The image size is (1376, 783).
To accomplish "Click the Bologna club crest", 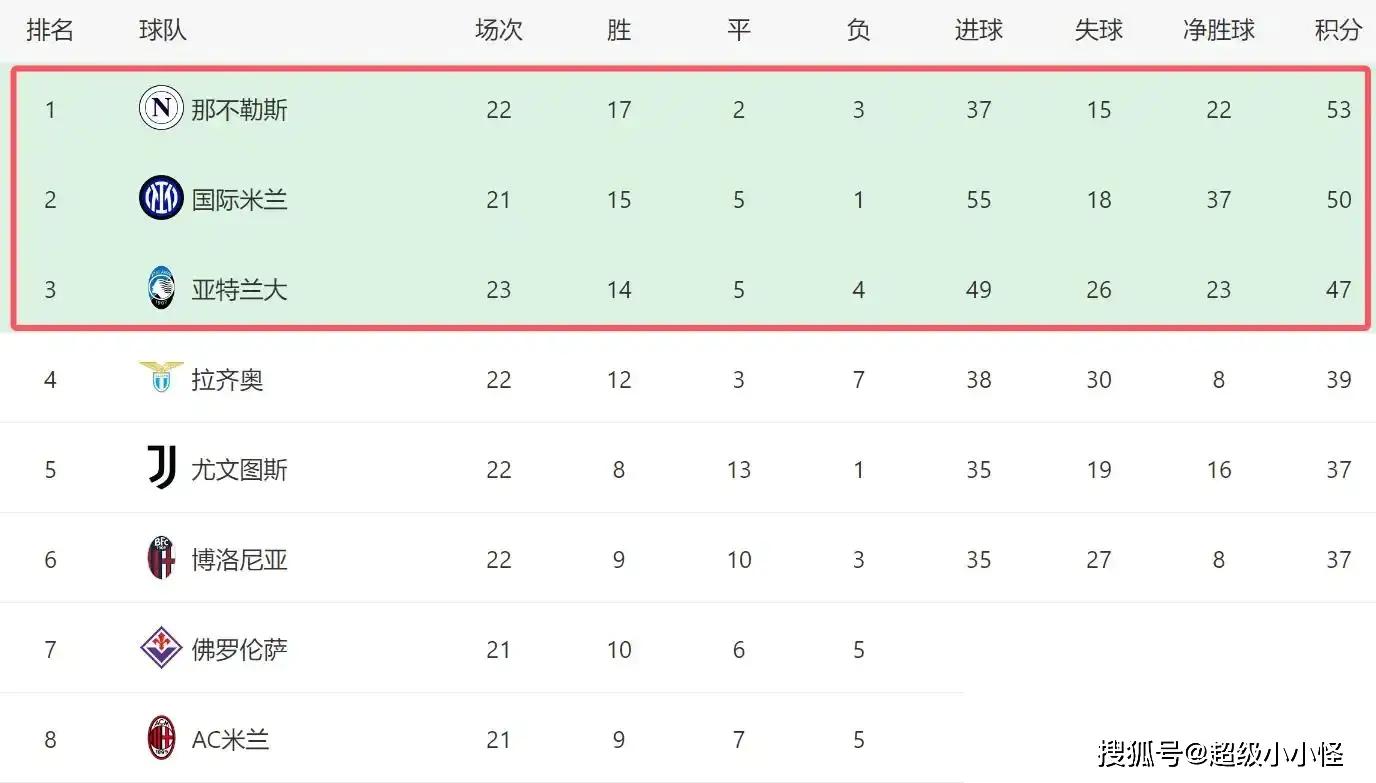I will coord(161,558).
